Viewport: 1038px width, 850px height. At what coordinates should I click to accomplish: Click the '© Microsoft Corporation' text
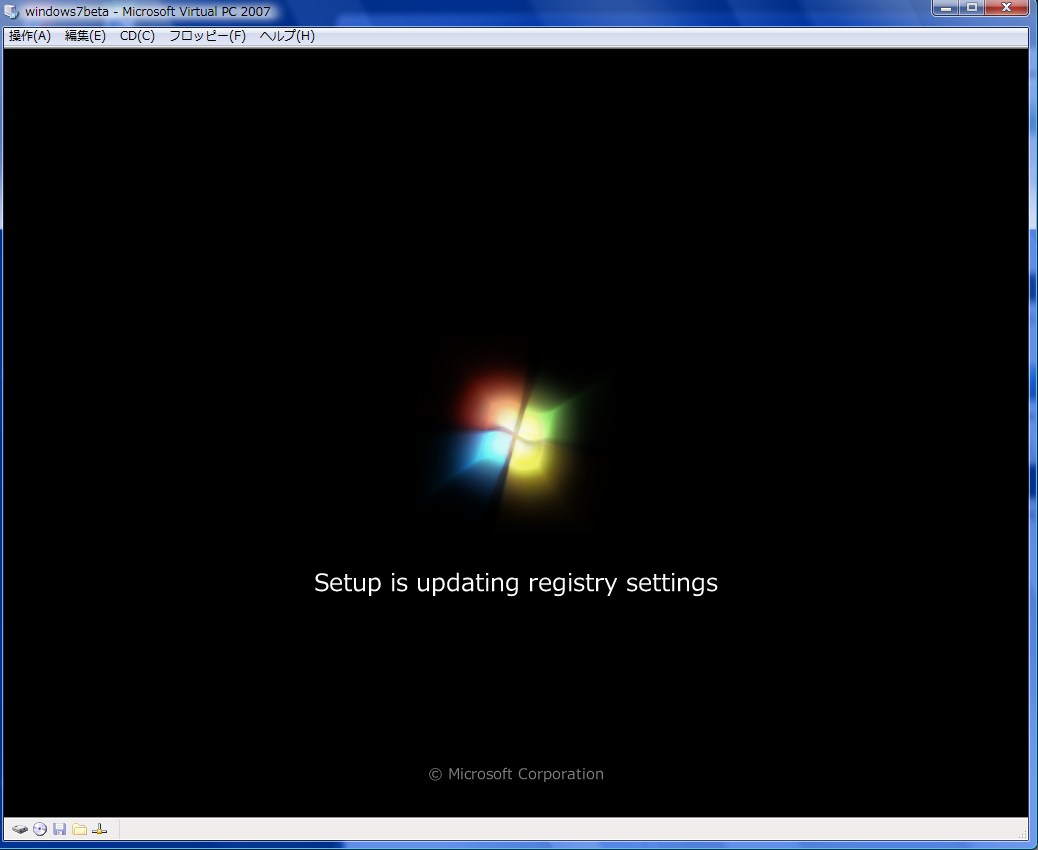pyautogui.click(x=516, y=774)
